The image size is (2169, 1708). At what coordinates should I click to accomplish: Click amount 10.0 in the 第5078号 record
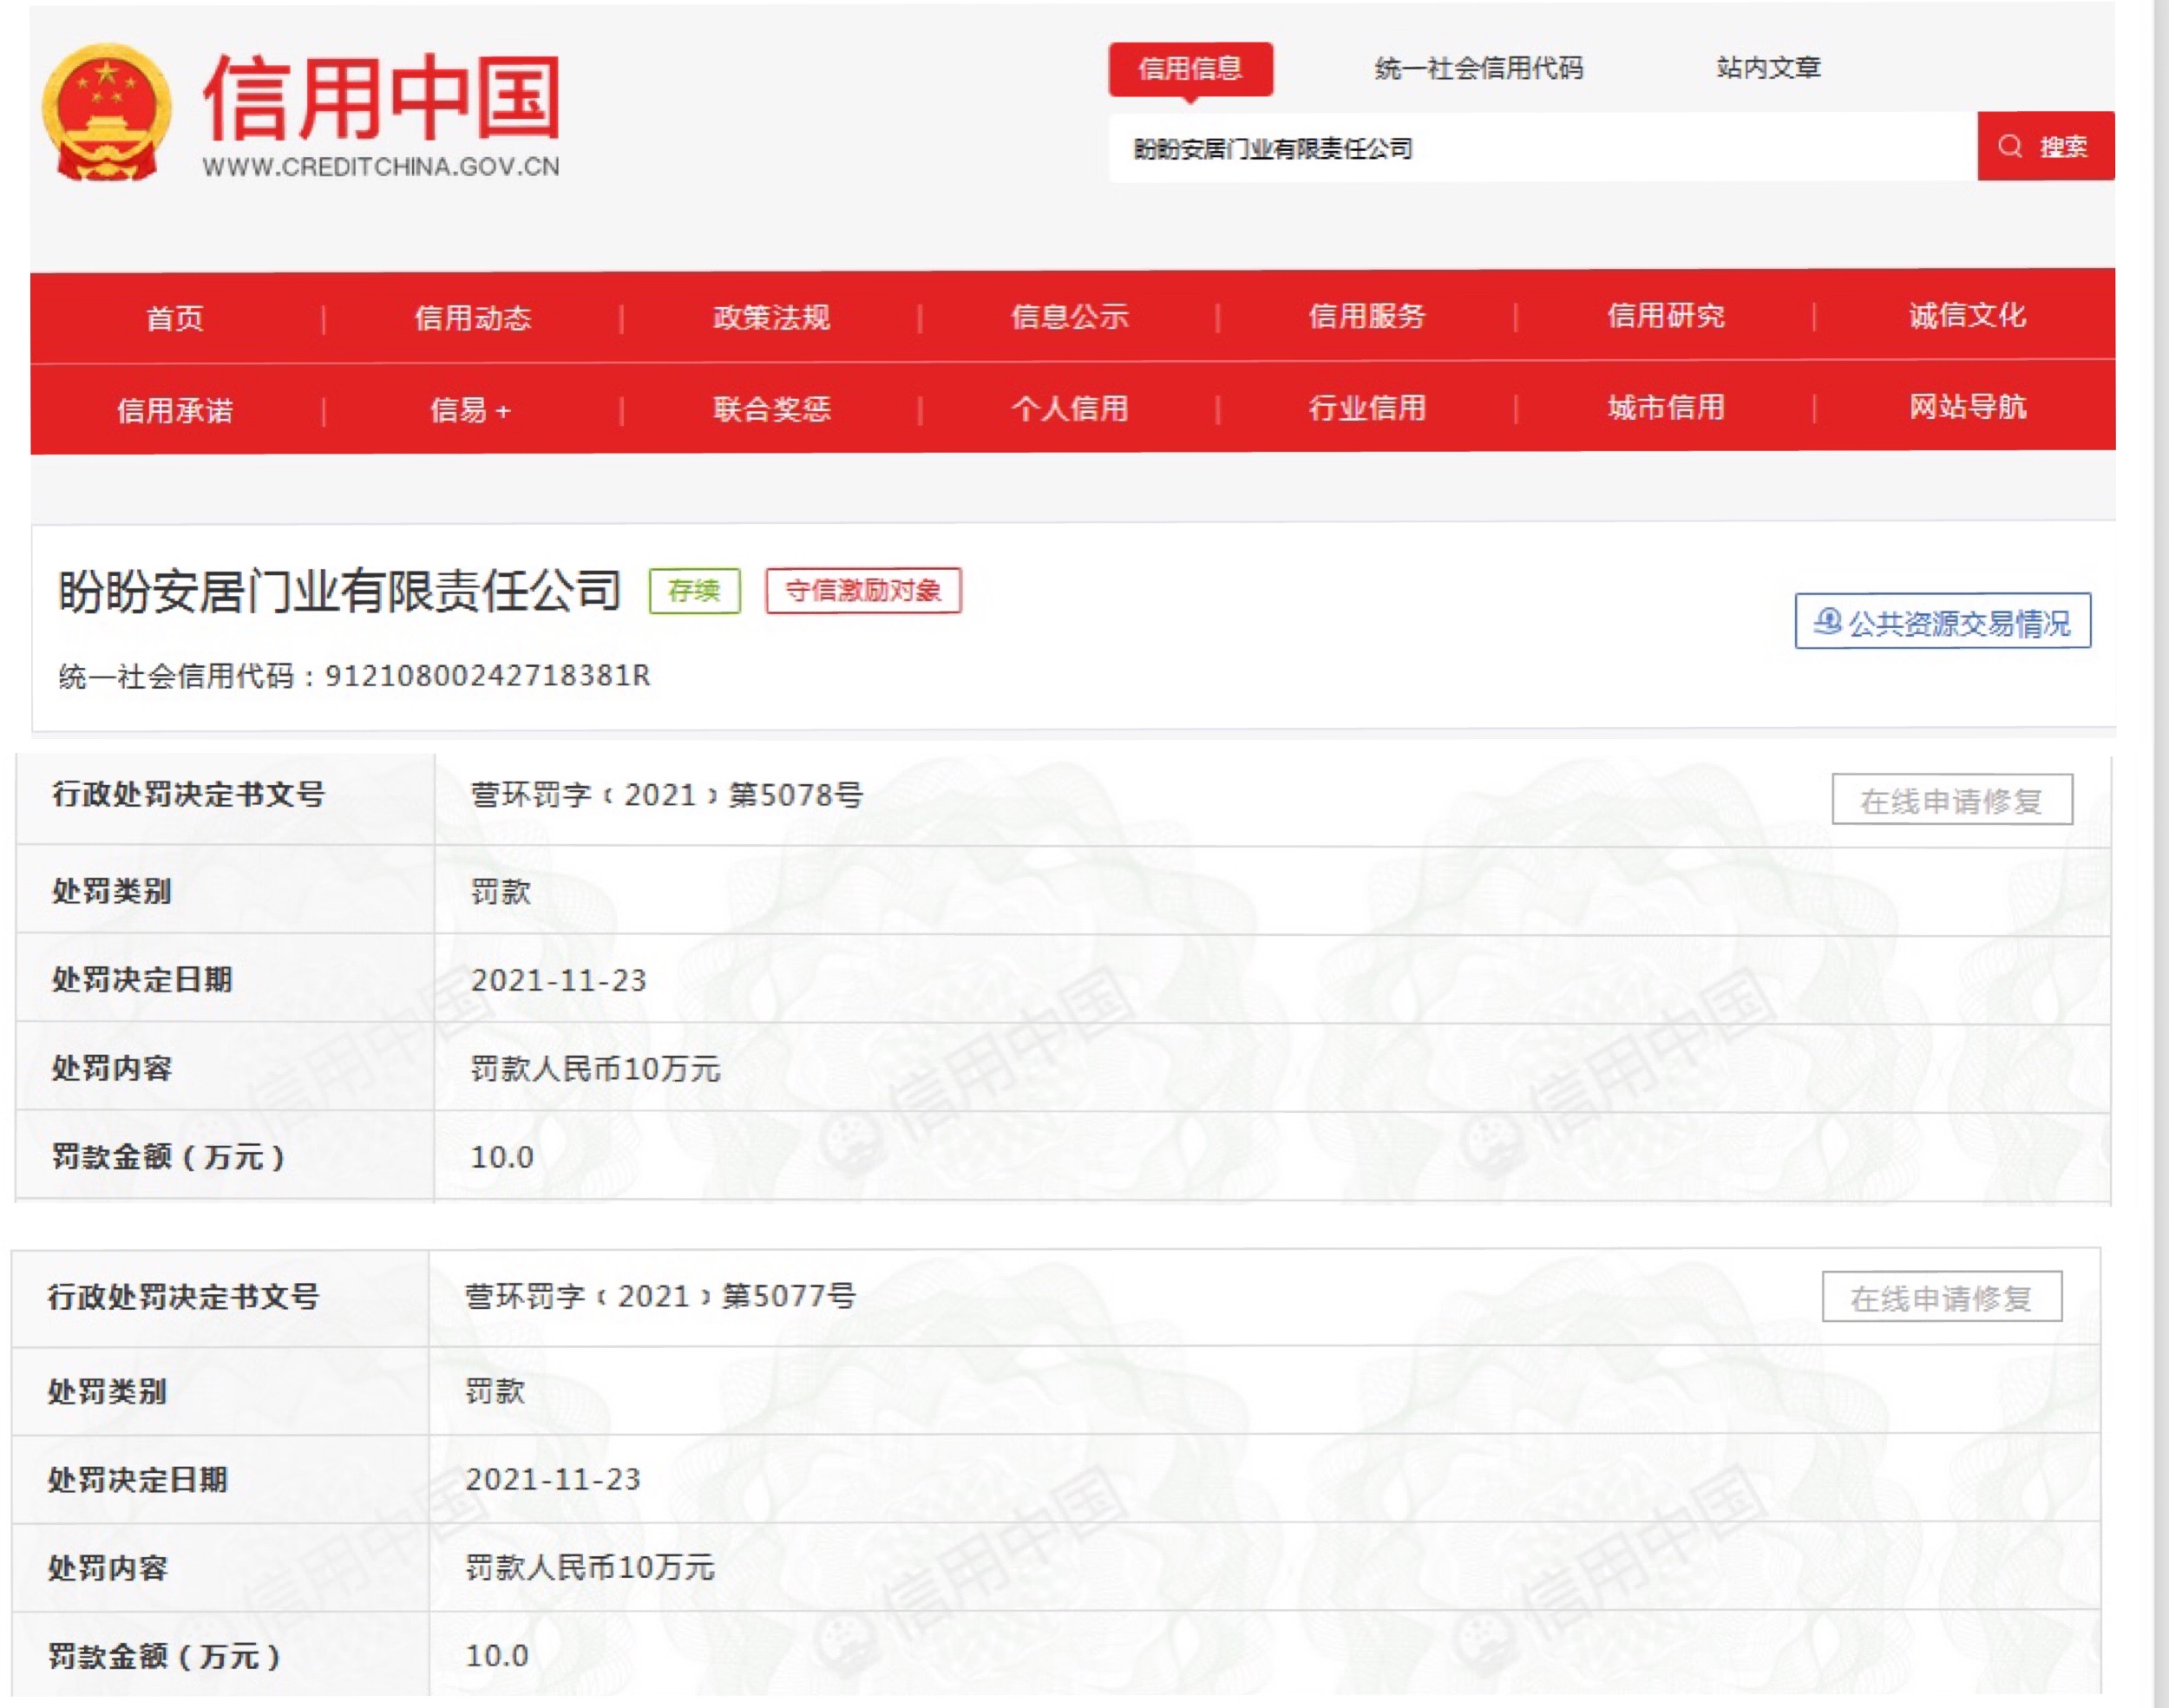pos(502,1158)
